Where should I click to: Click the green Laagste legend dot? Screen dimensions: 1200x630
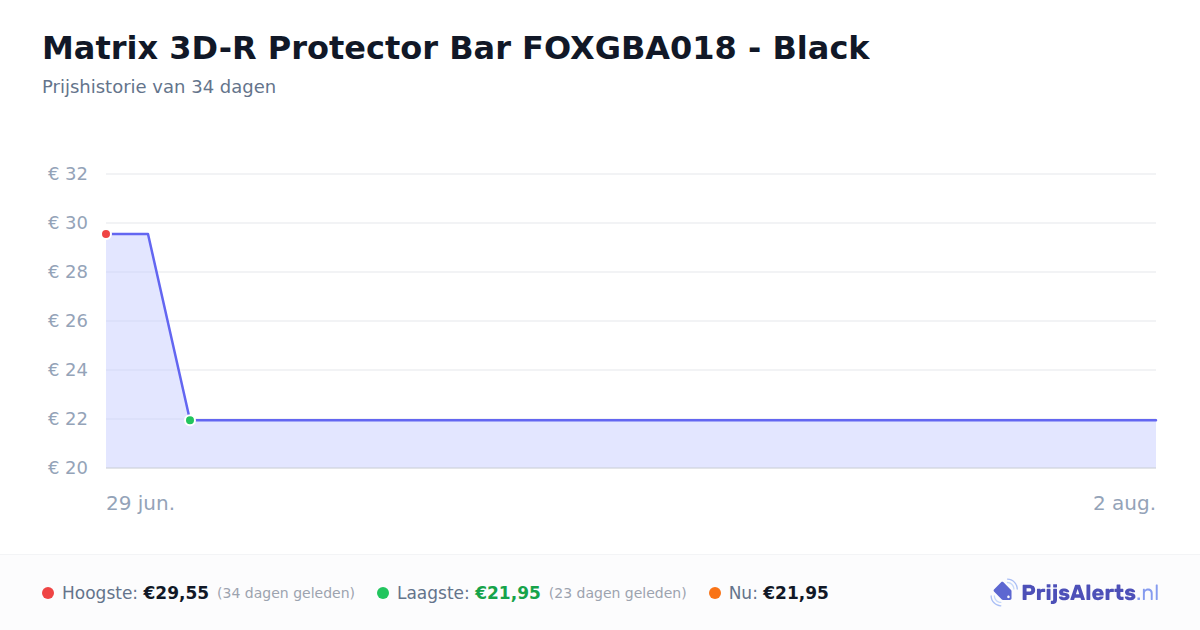click(x=383, y=593)
